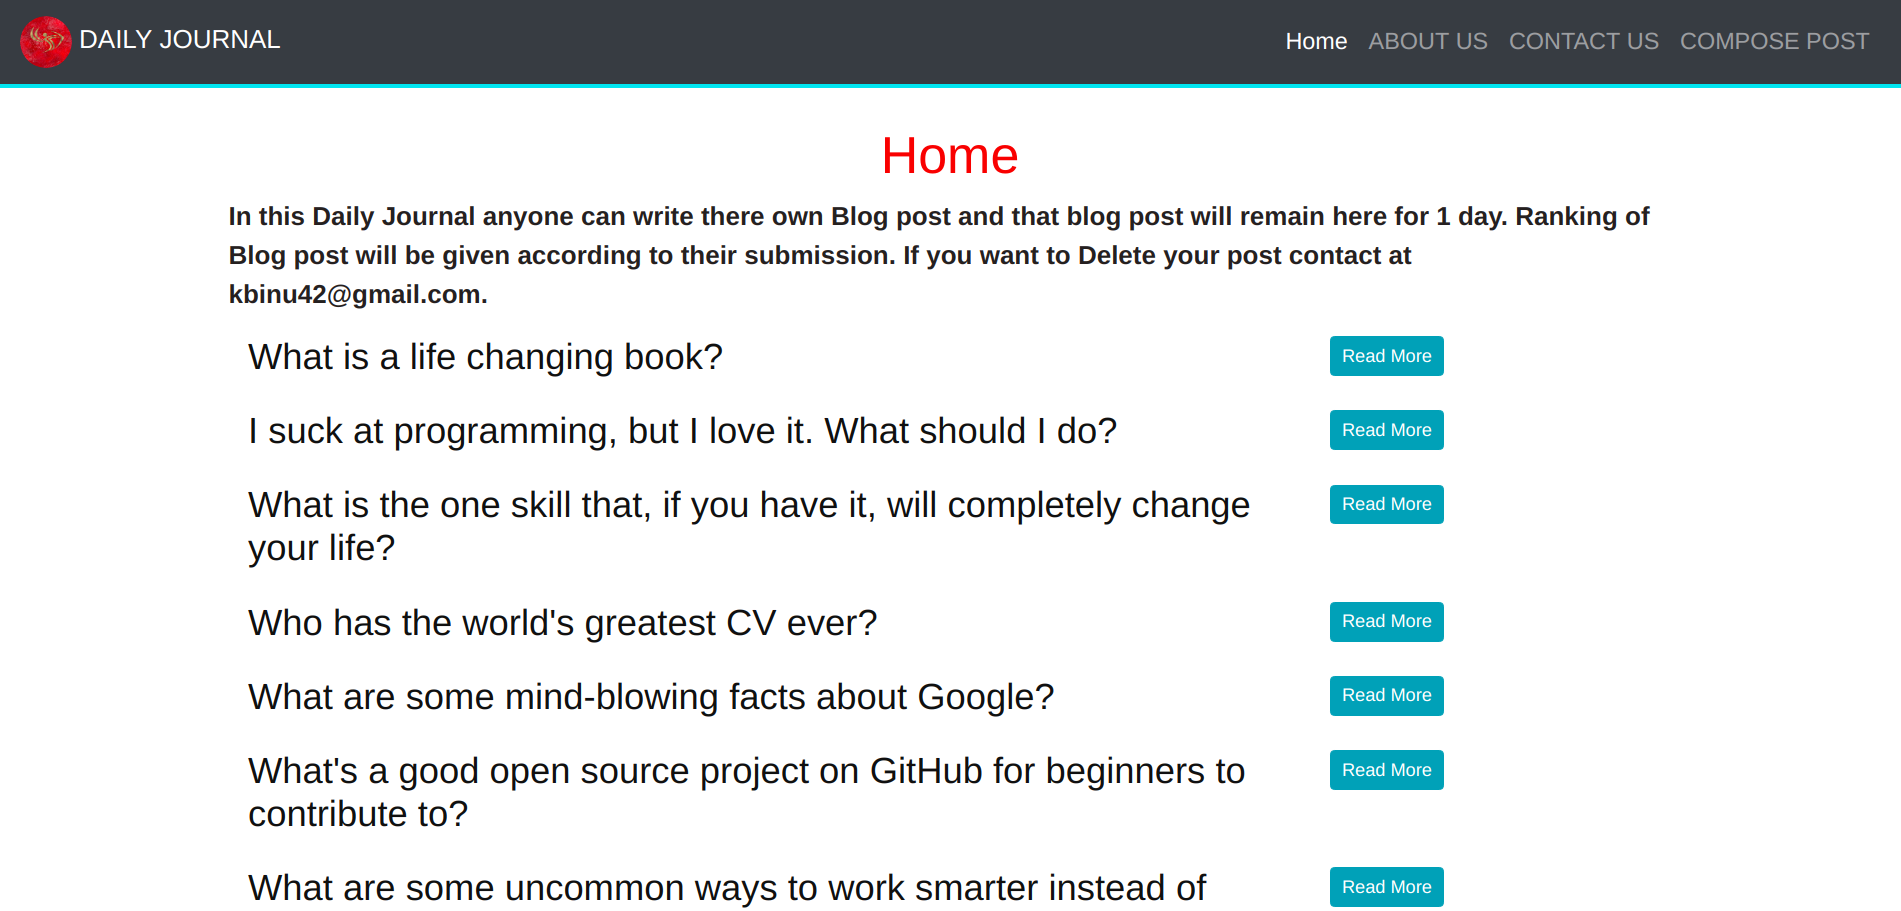
Task: Open the CONTACT US page
Action: click(1583, 41)
